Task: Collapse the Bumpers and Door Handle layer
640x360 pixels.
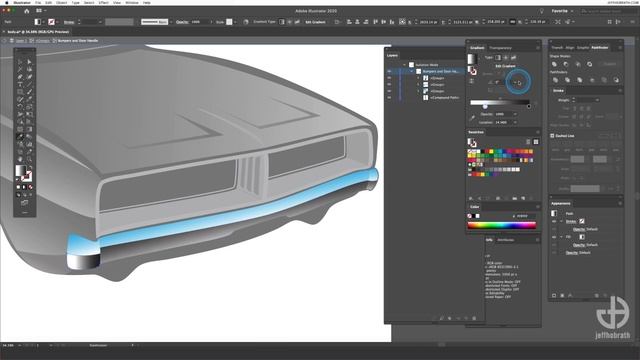Action: pyautogui.click(x=411, y=71)
